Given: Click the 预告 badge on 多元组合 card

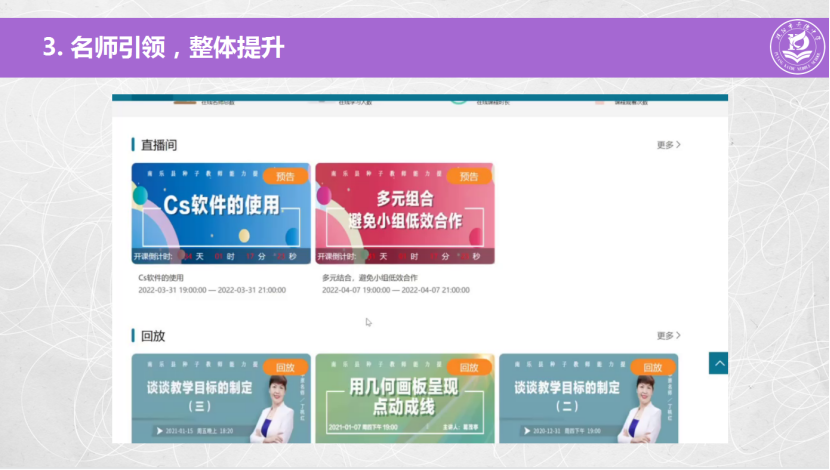Looking at the screenshot, I should (468, 176).
